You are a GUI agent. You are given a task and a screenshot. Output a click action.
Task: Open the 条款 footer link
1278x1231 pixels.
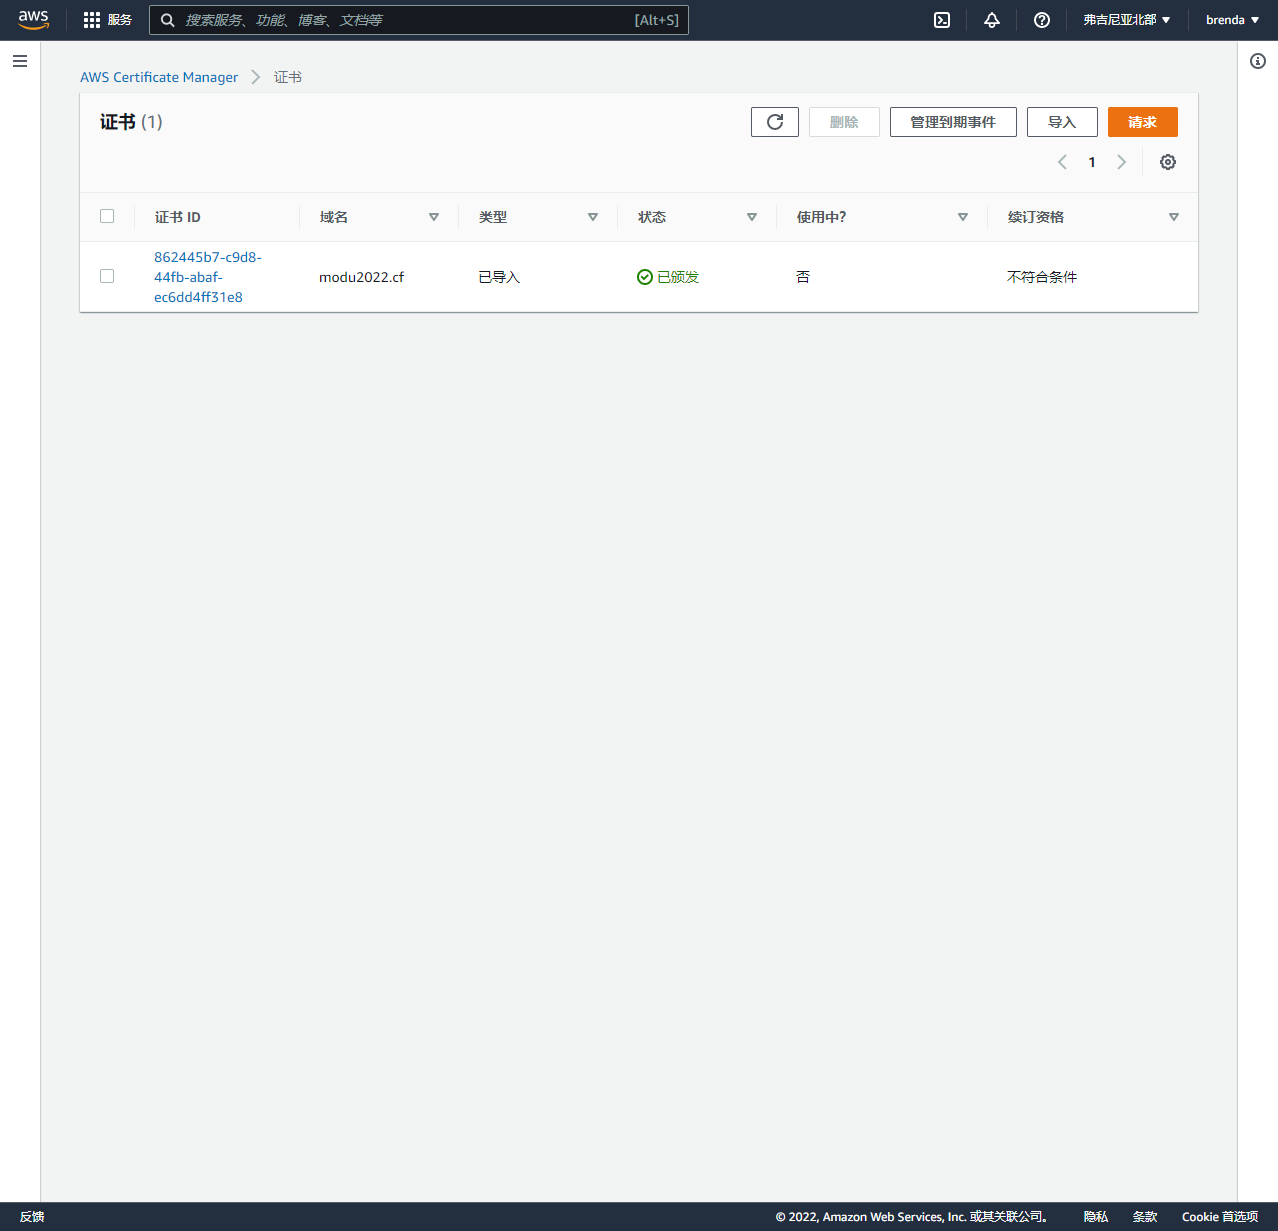(x=1145, y=1217)
